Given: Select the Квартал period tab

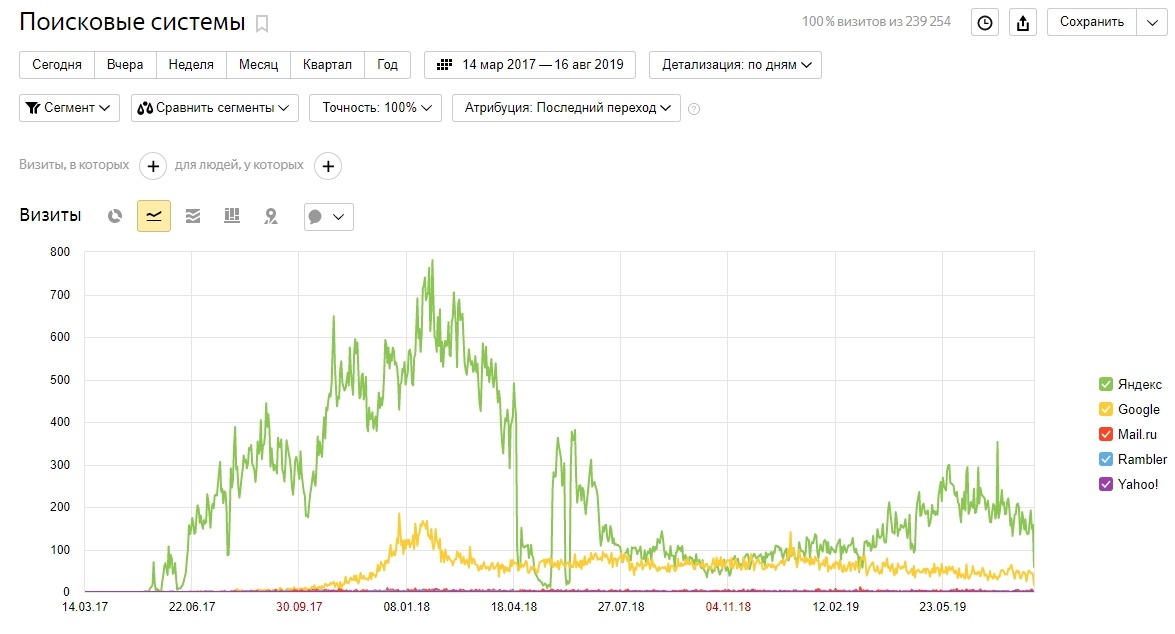Looking at the screenshot, I should coord(327,65).
